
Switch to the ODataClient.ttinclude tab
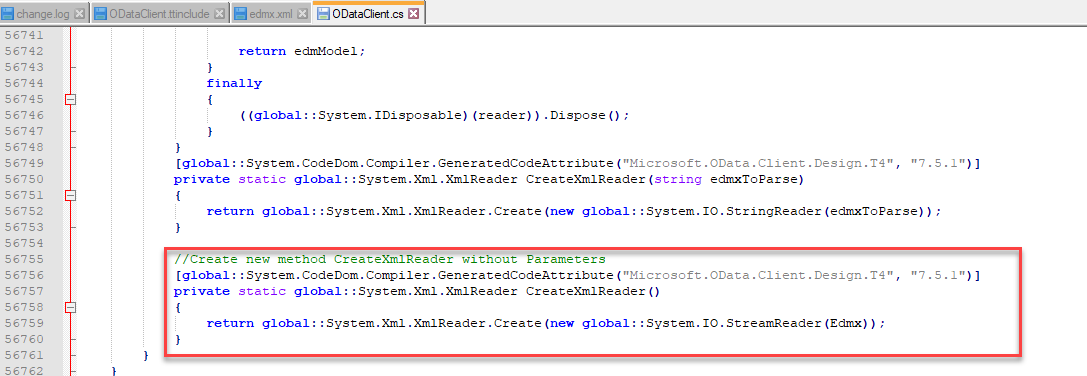(x=159, y=14)
